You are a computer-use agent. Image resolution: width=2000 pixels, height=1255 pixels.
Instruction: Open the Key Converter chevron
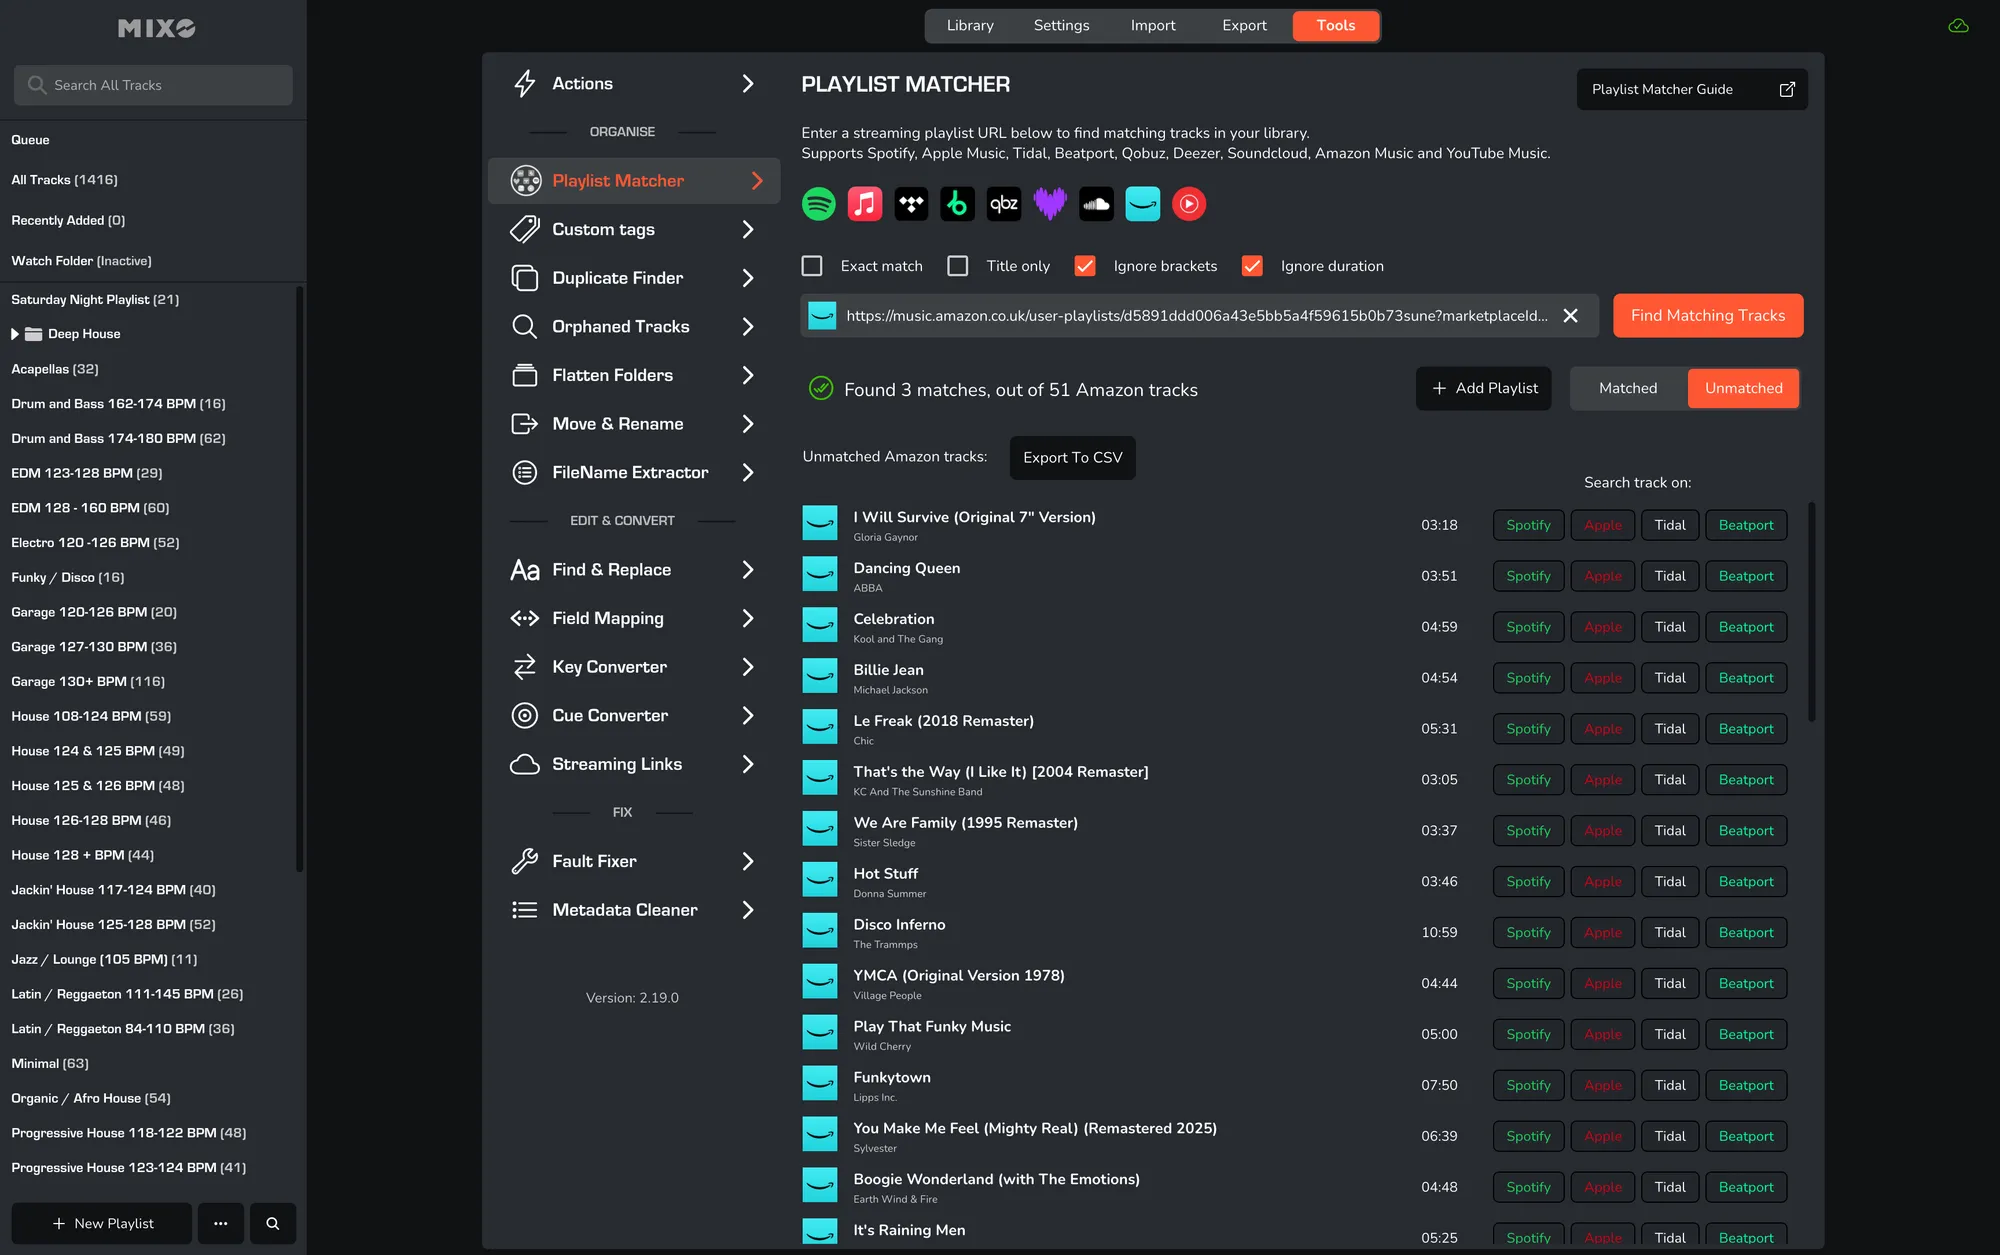(x=748, y=667)
